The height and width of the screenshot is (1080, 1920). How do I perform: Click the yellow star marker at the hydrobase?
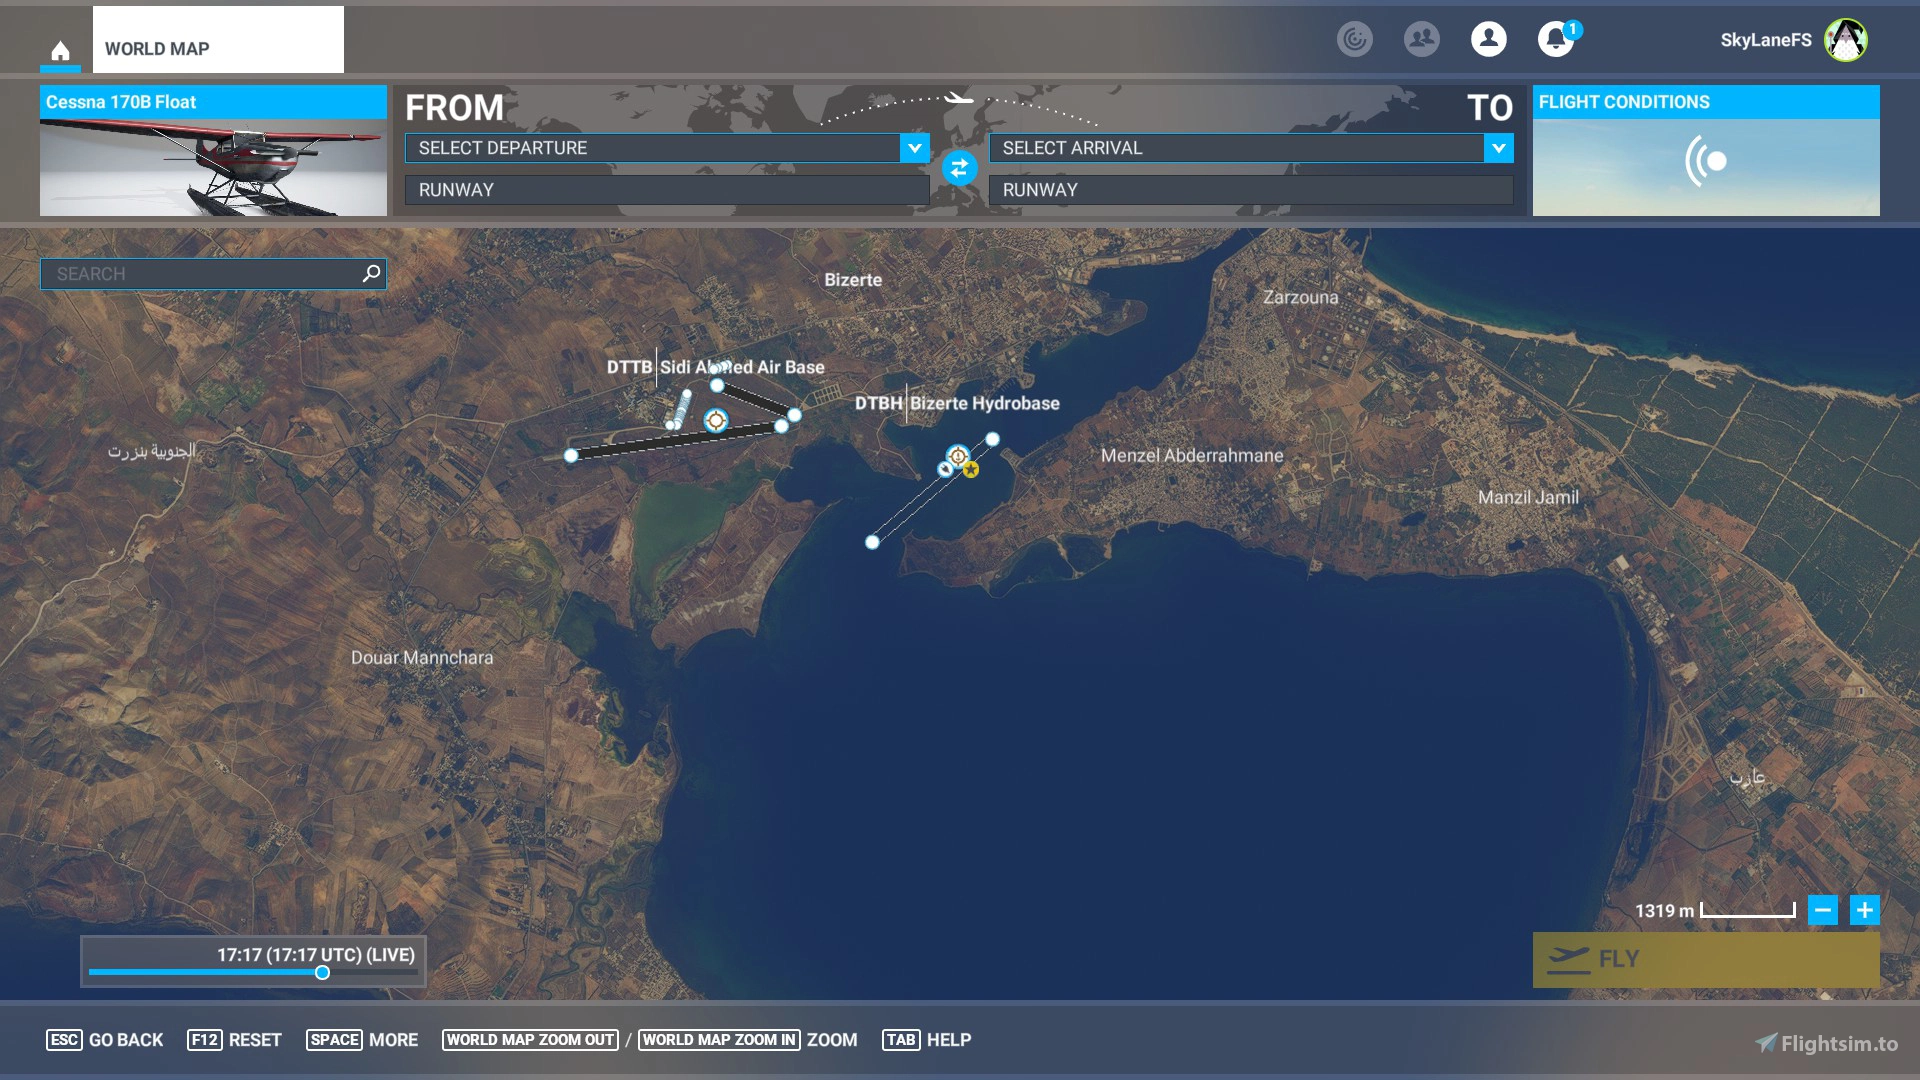coord(971,470)
